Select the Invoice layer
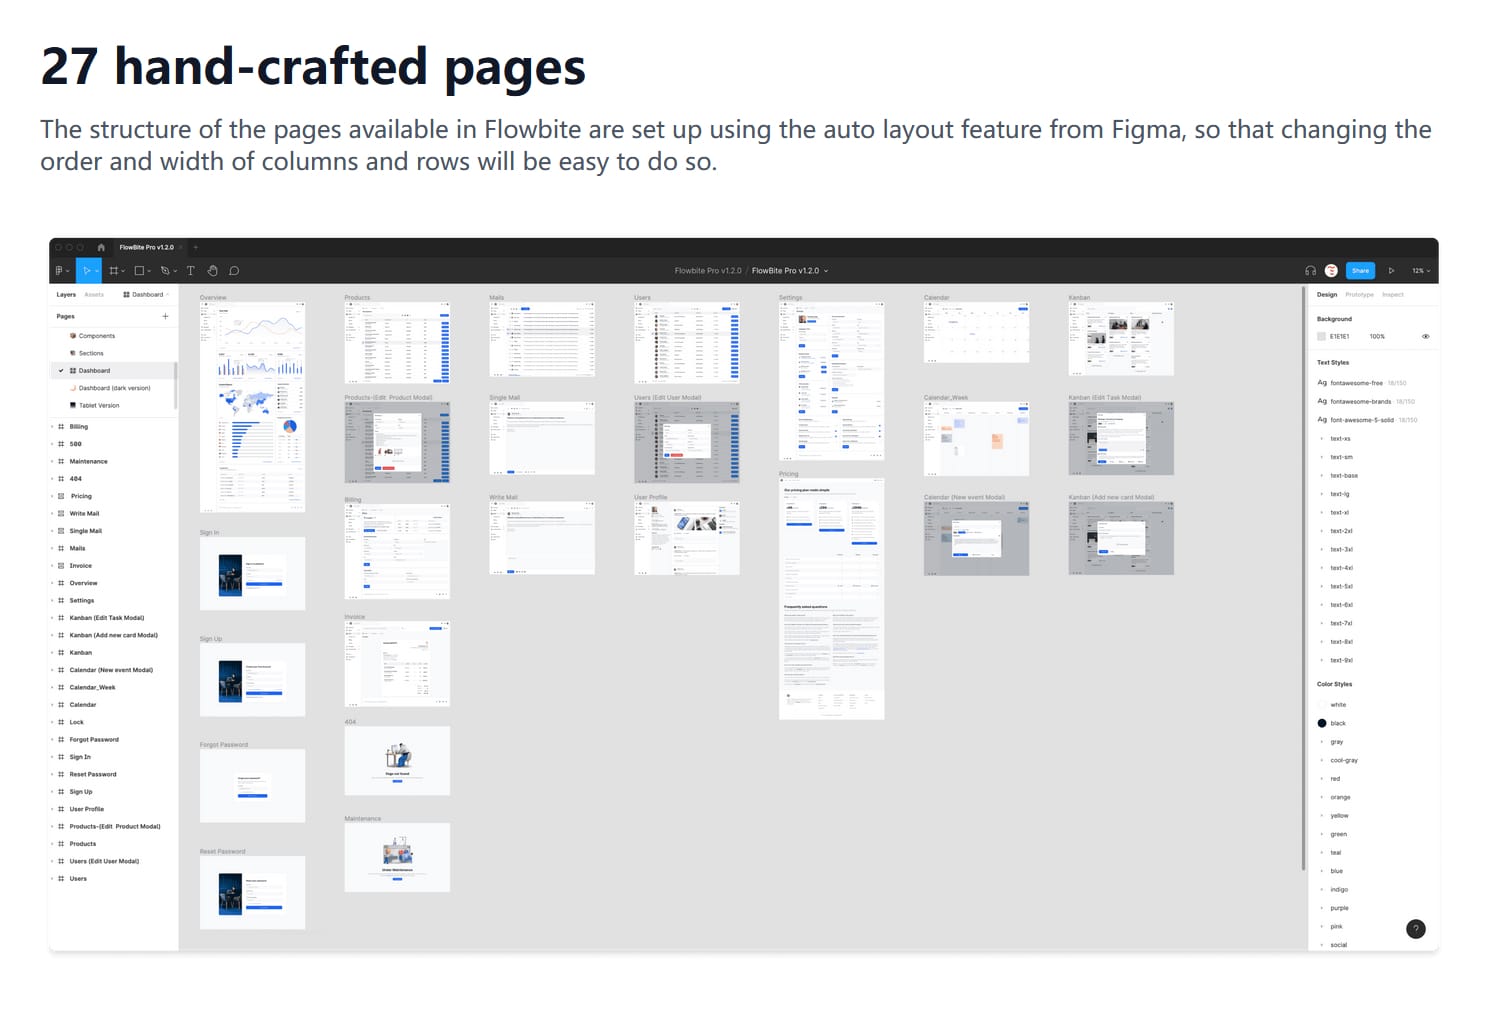The width and height of the screenshot is (1492, 1011). [81, 566]
